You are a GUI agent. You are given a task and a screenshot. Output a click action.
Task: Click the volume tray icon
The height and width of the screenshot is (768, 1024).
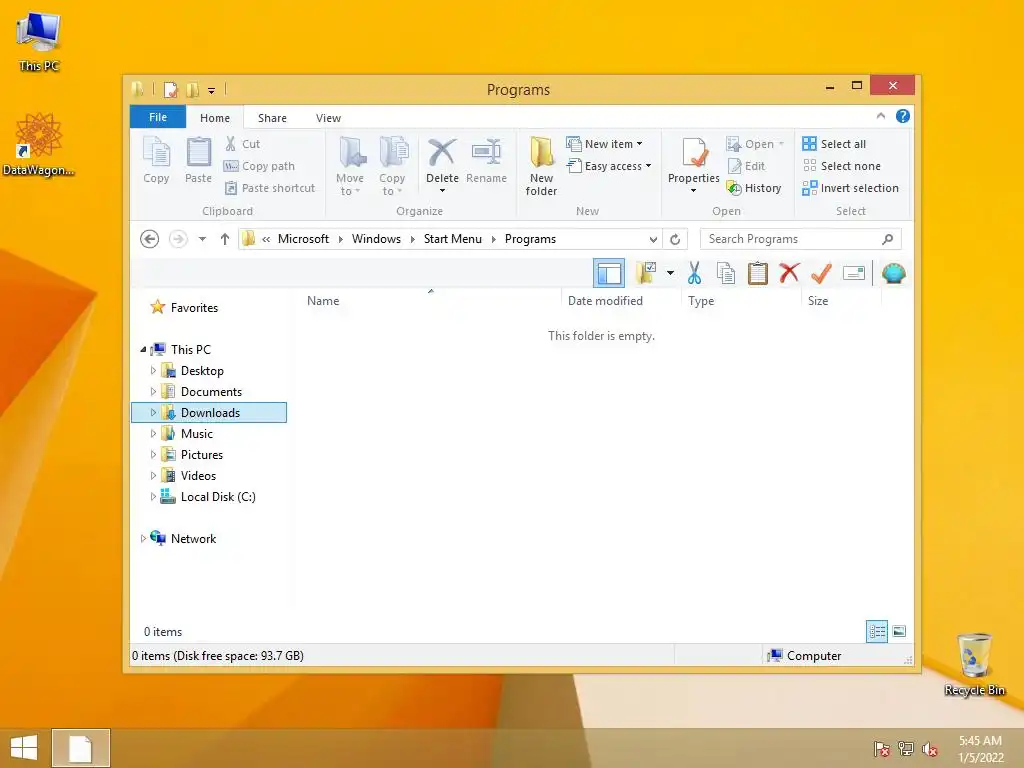[x=930, y=748]
